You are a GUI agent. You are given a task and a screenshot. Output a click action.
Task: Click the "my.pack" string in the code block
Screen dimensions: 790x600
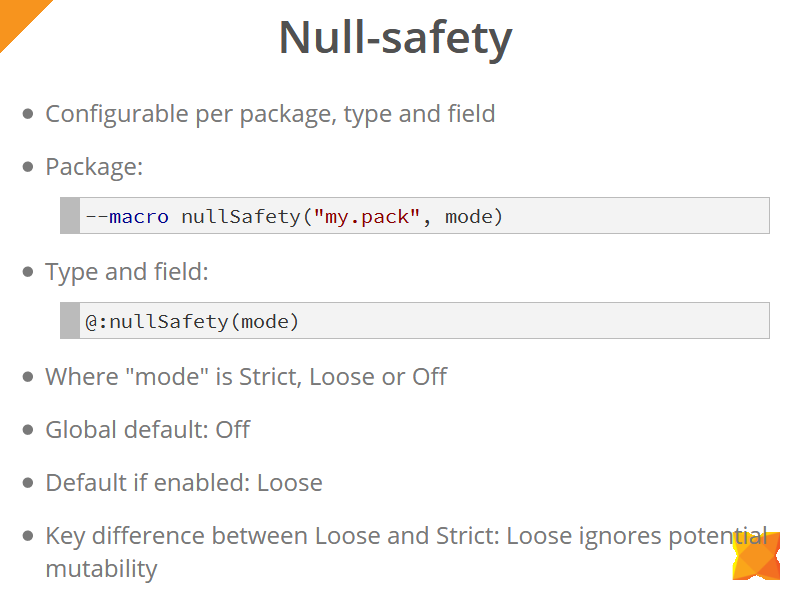[366, 216]
